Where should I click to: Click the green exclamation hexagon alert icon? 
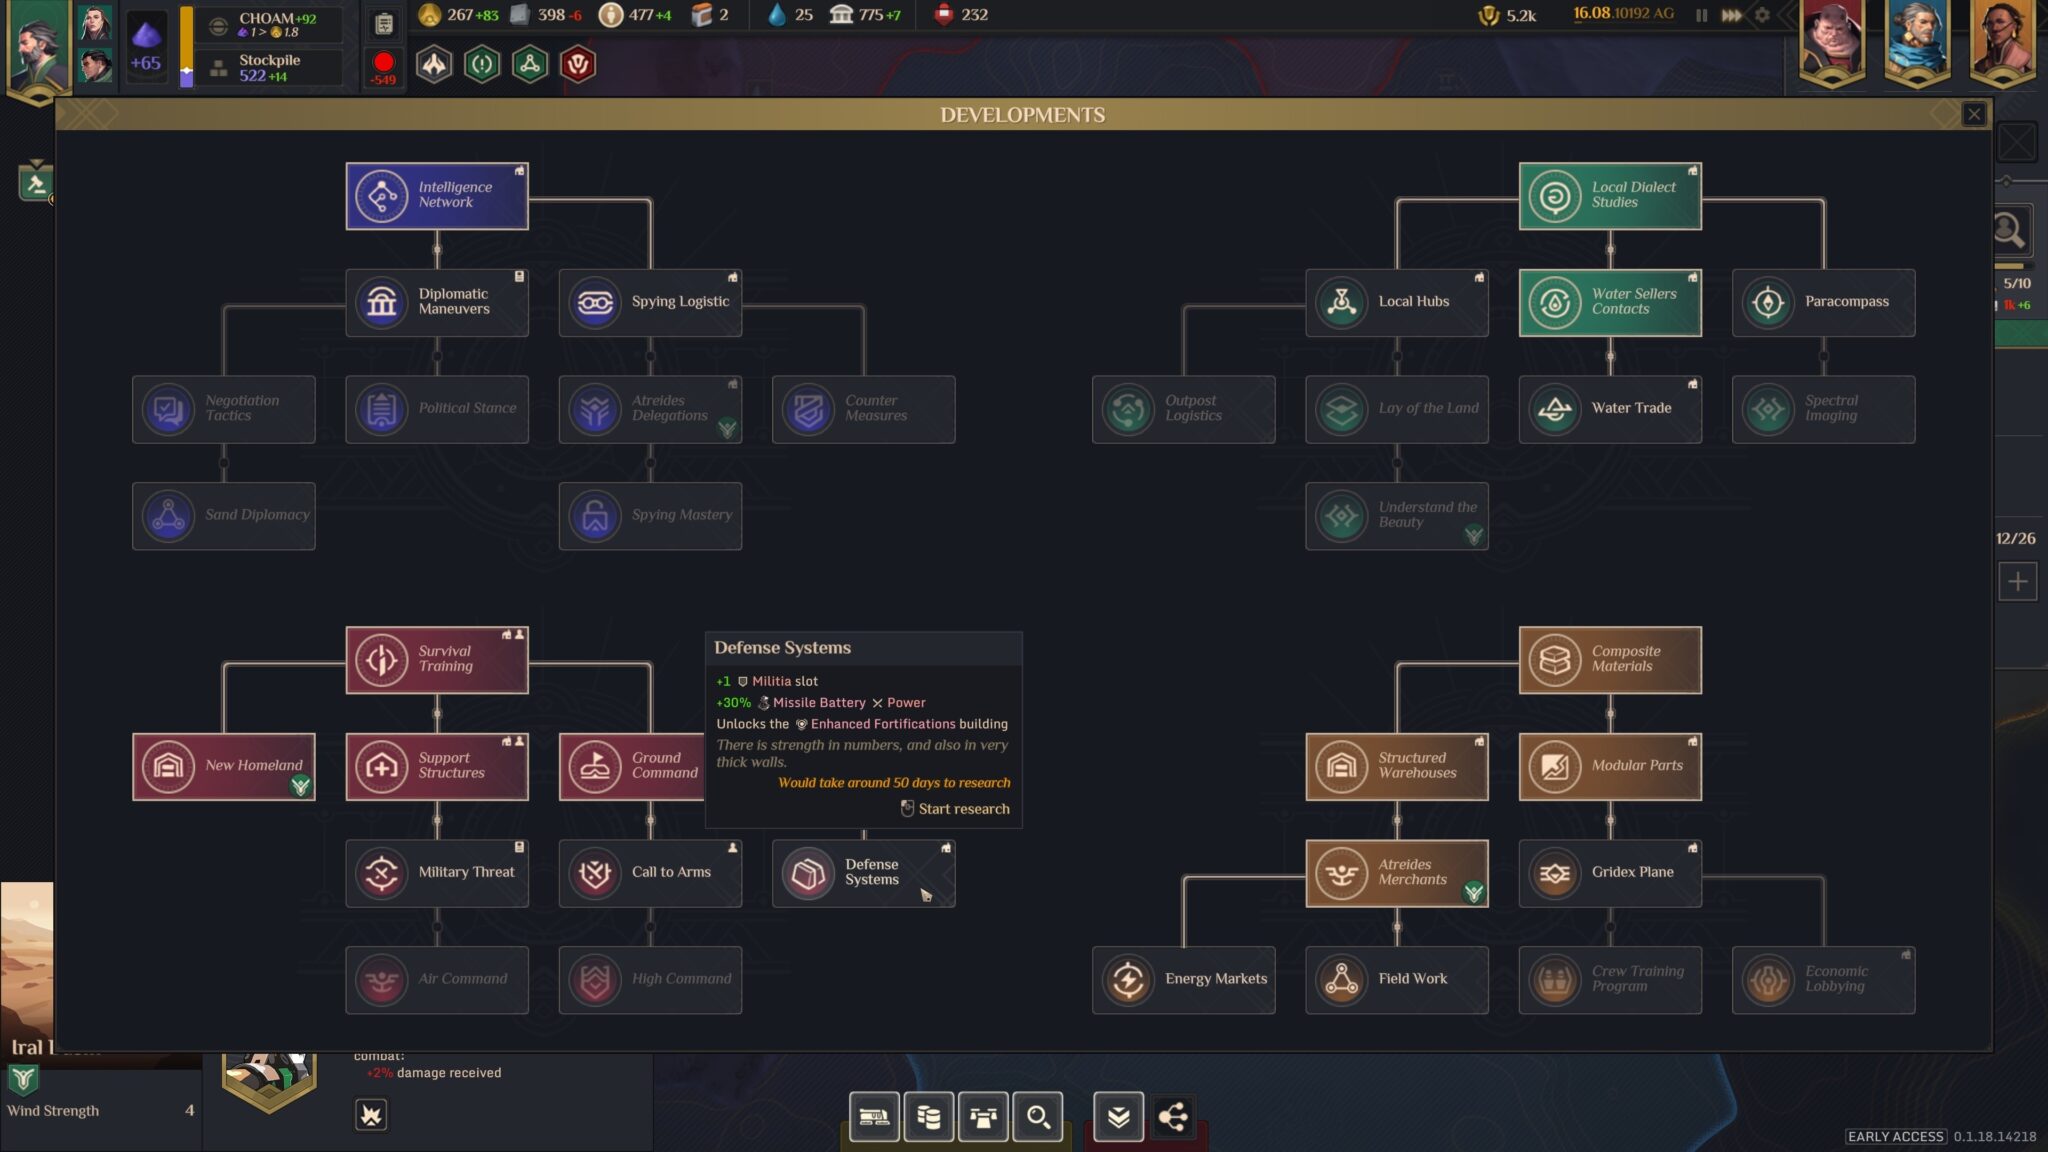482,65
